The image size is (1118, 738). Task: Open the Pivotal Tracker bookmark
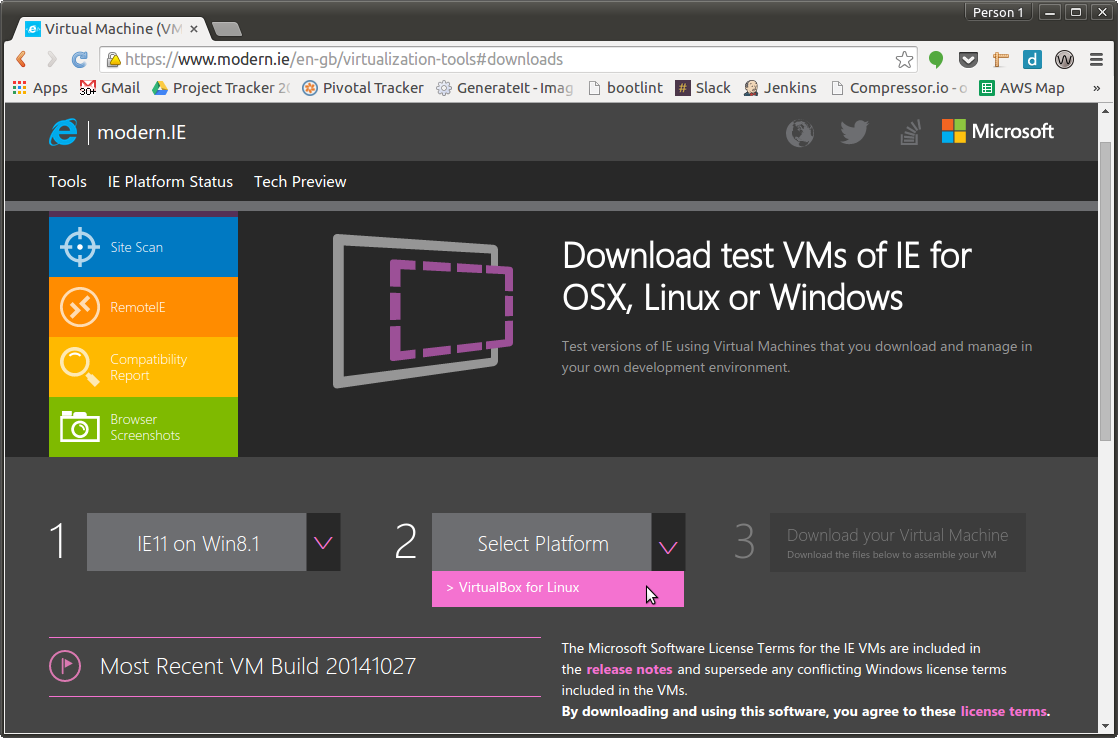pyautogui.click(x=363, y=88)
